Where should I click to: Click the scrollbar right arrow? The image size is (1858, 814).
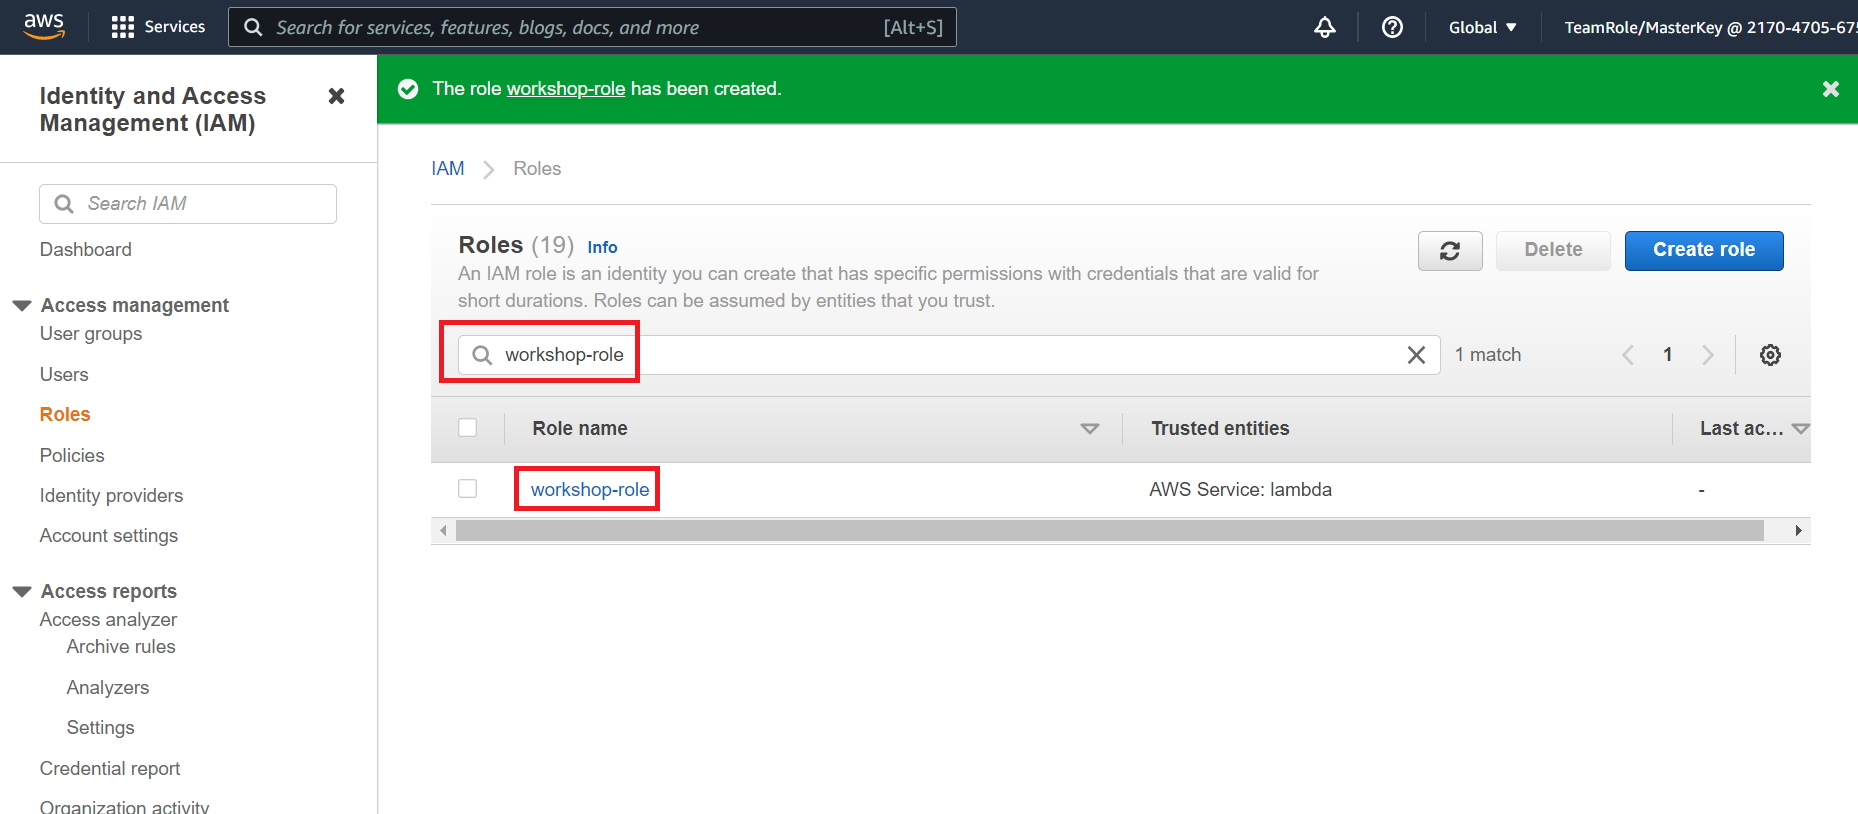pos(1798,531)
